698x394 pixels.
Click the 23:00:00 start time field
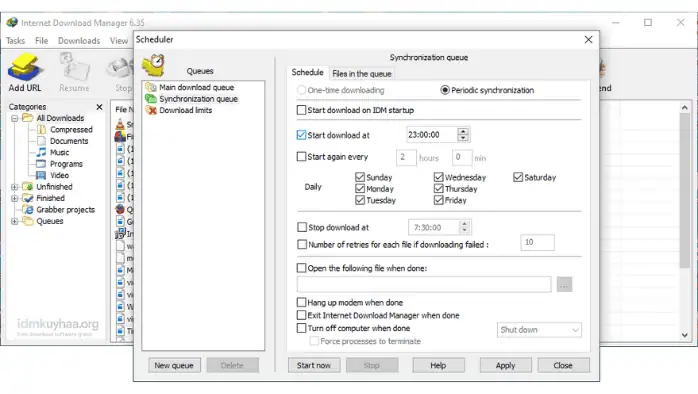click(432, 134)
